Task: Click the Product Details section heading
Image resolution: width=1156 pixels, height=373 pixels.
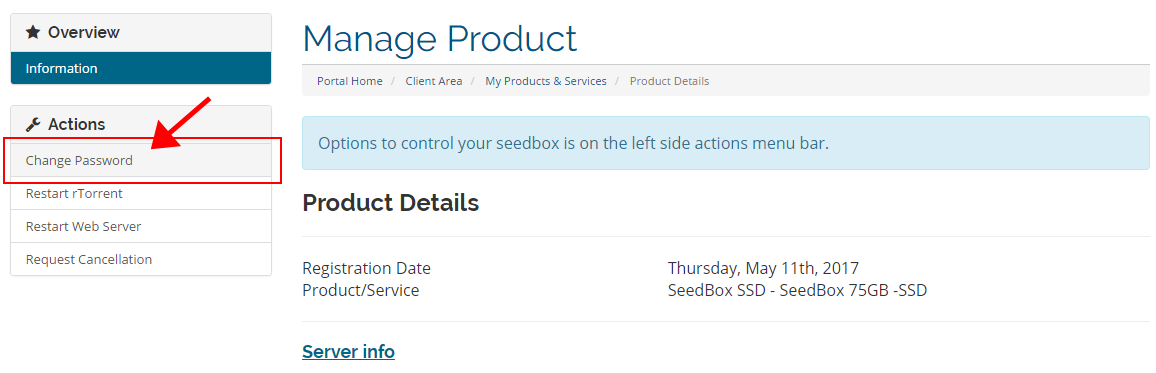Action: pos(391,203)
